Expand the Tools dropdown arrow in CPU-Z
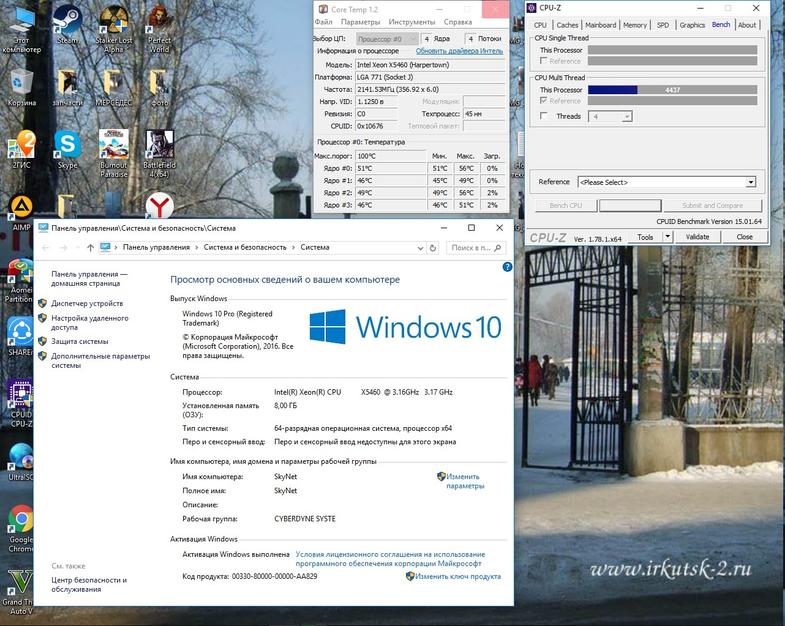785x626 pixels. (x=667, y=236)
